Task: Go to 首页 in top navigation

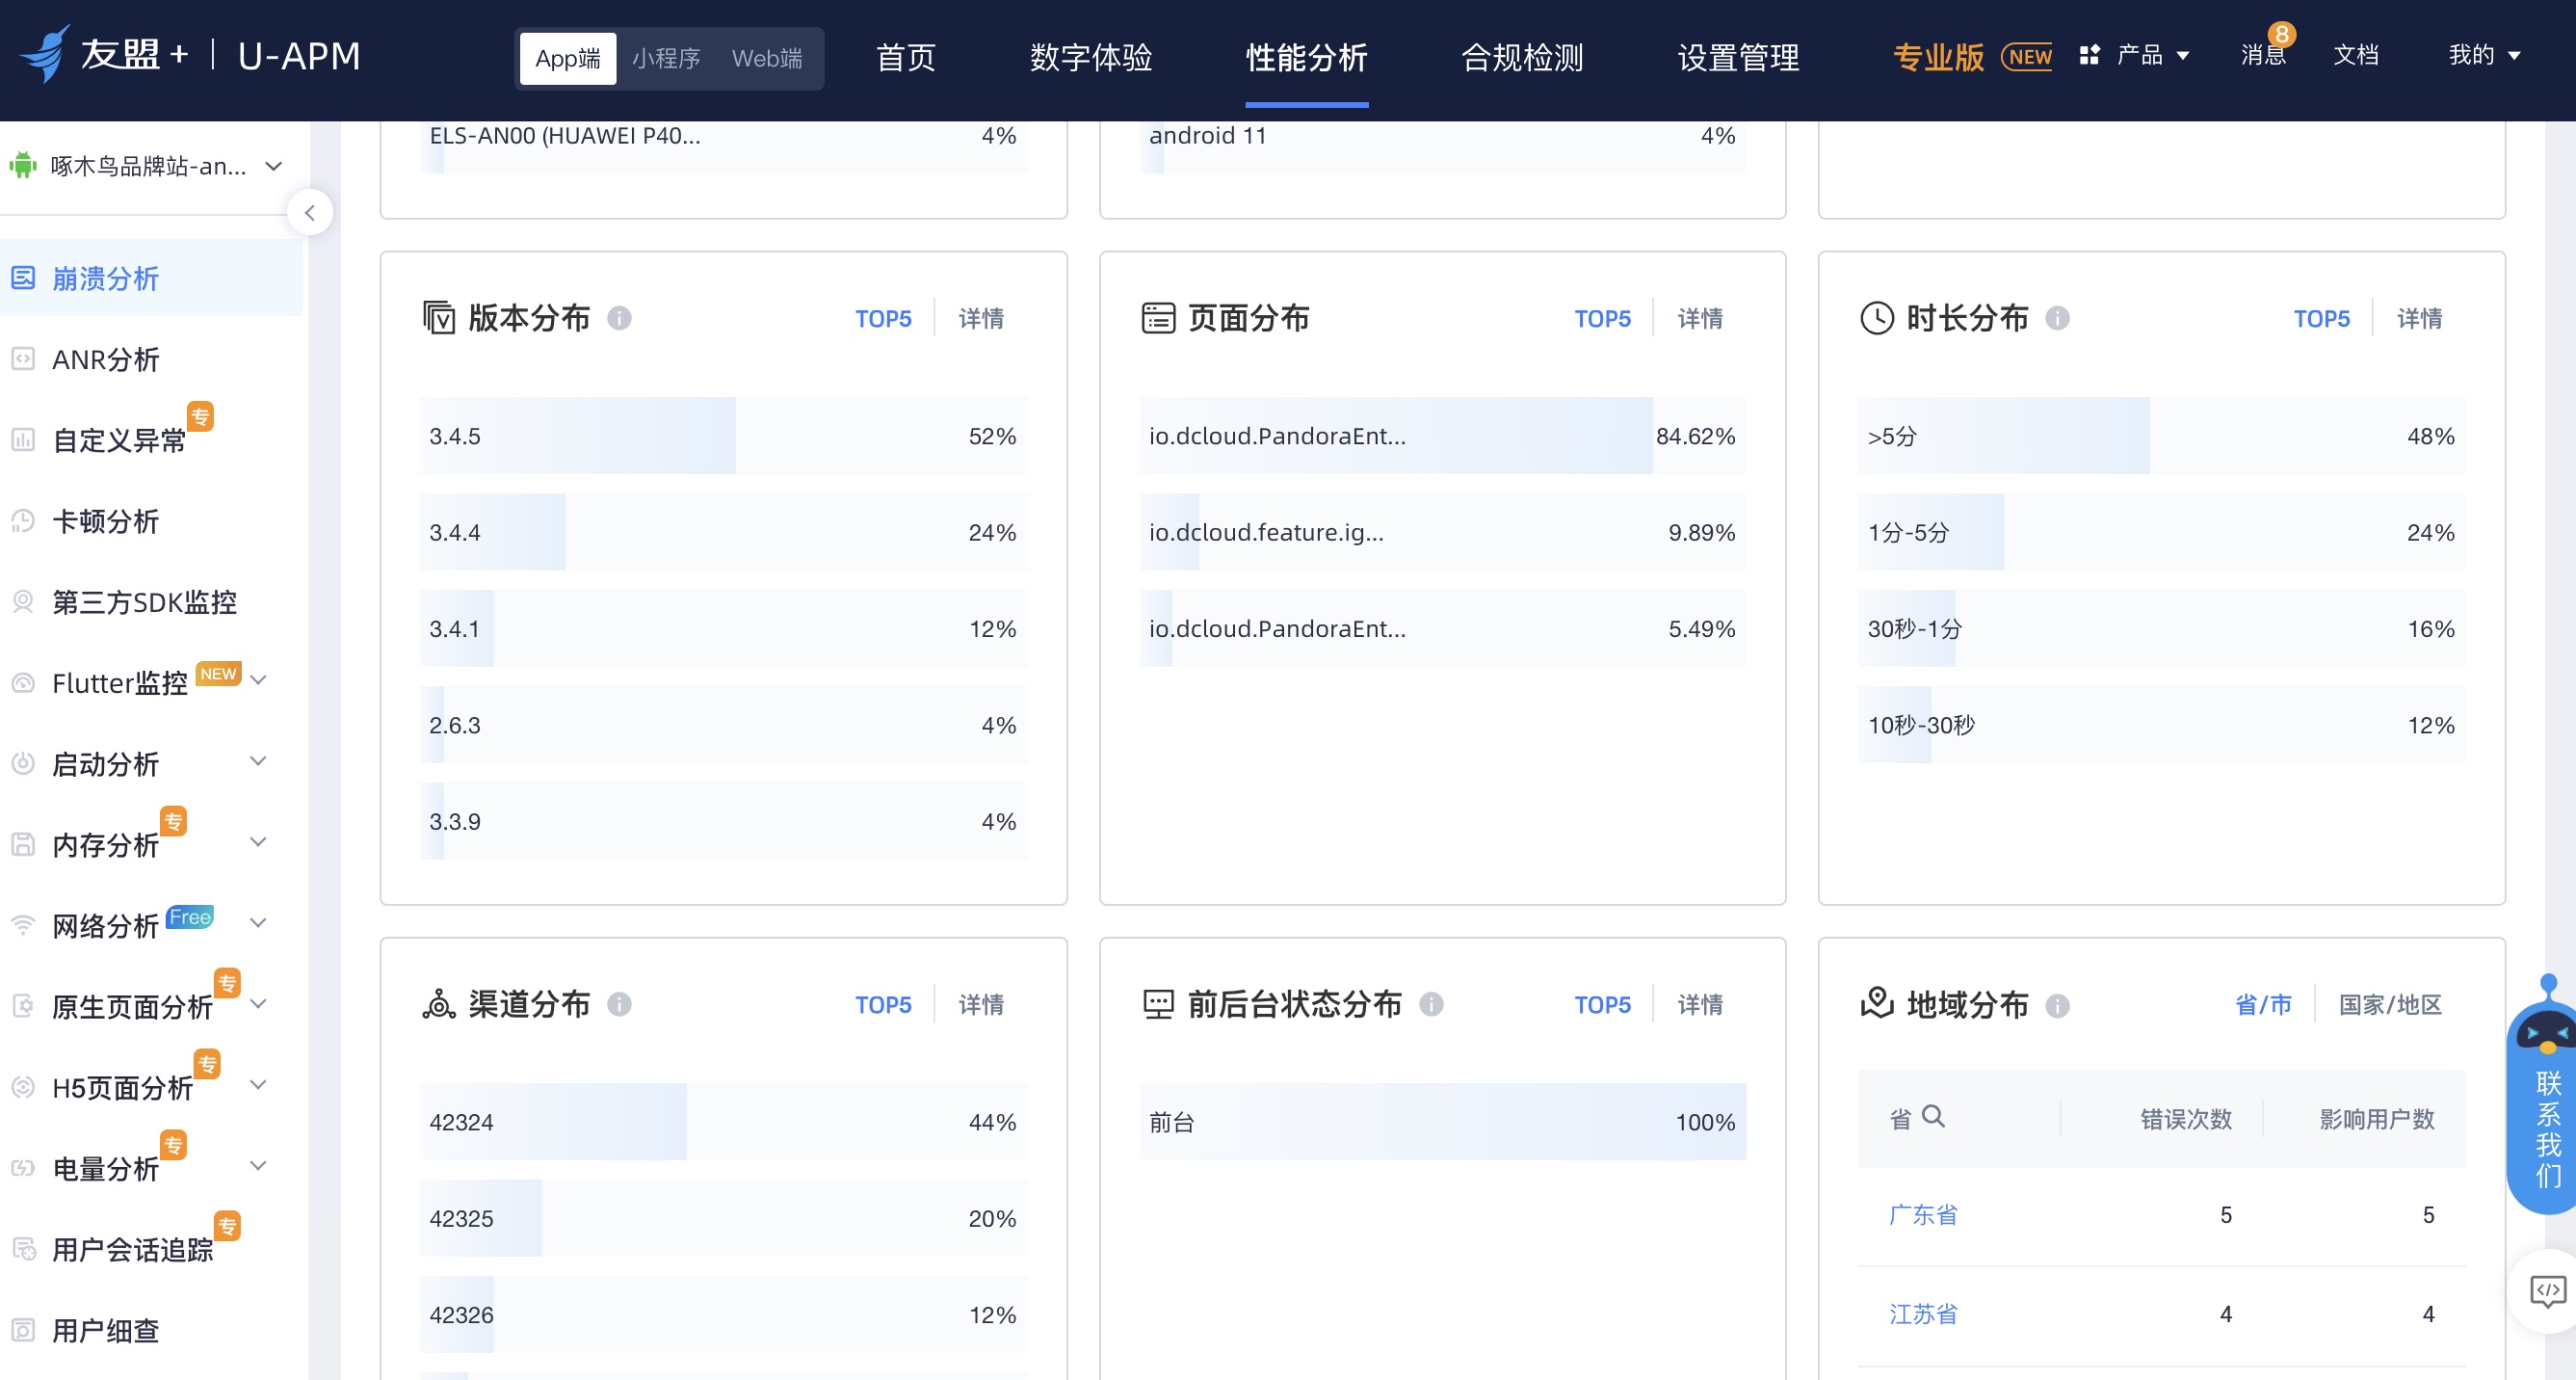Action: click(x=906, y=57)
